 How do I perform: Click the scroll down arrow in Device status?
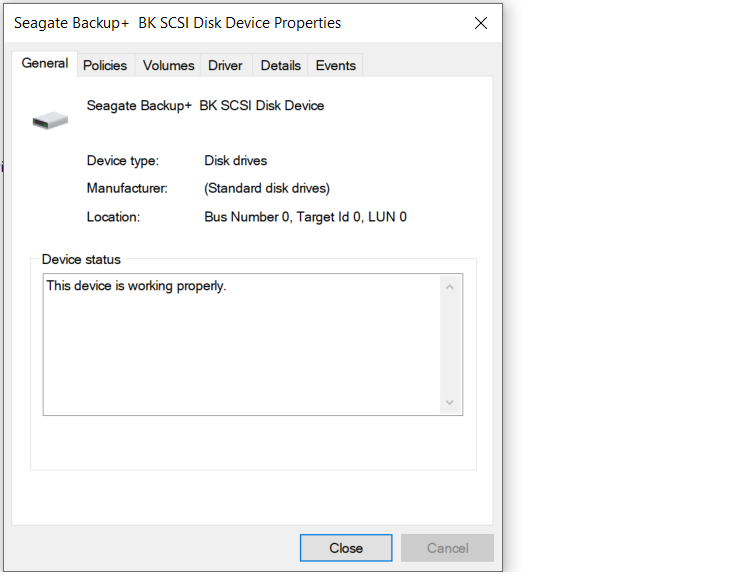click(450, 402)
